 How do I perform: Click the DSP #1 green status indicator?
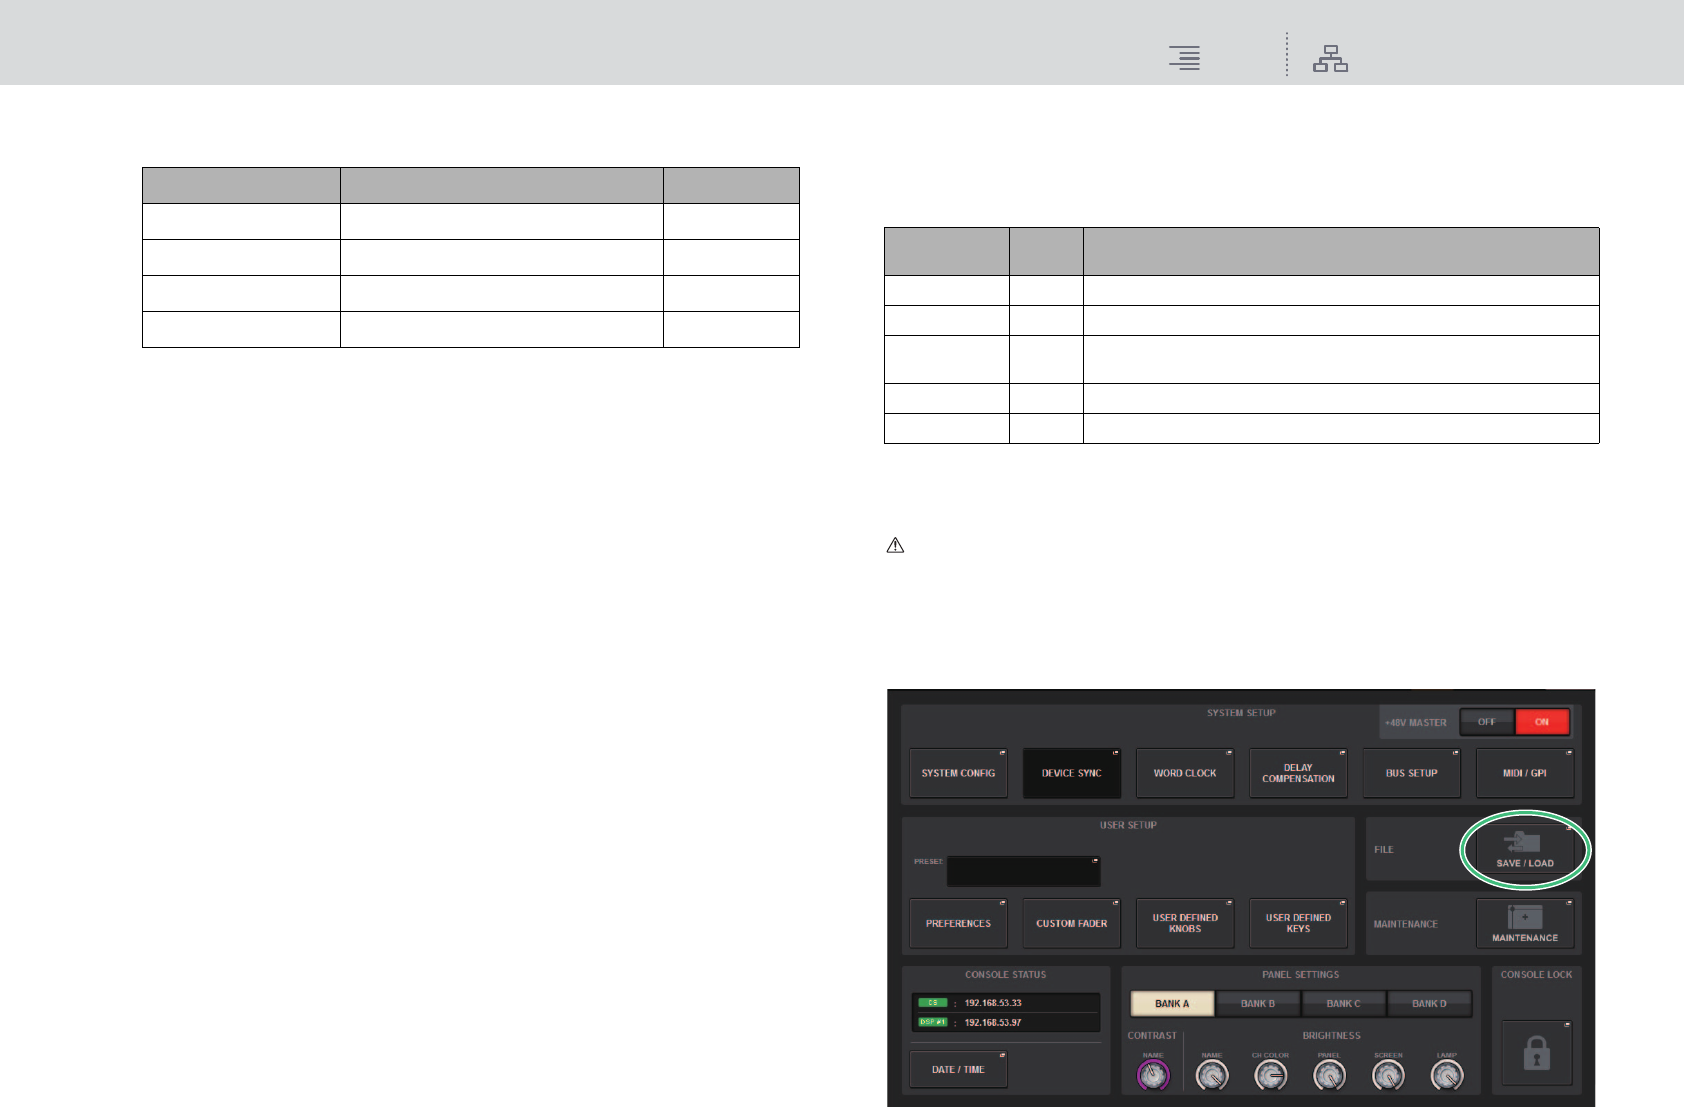932,1022
